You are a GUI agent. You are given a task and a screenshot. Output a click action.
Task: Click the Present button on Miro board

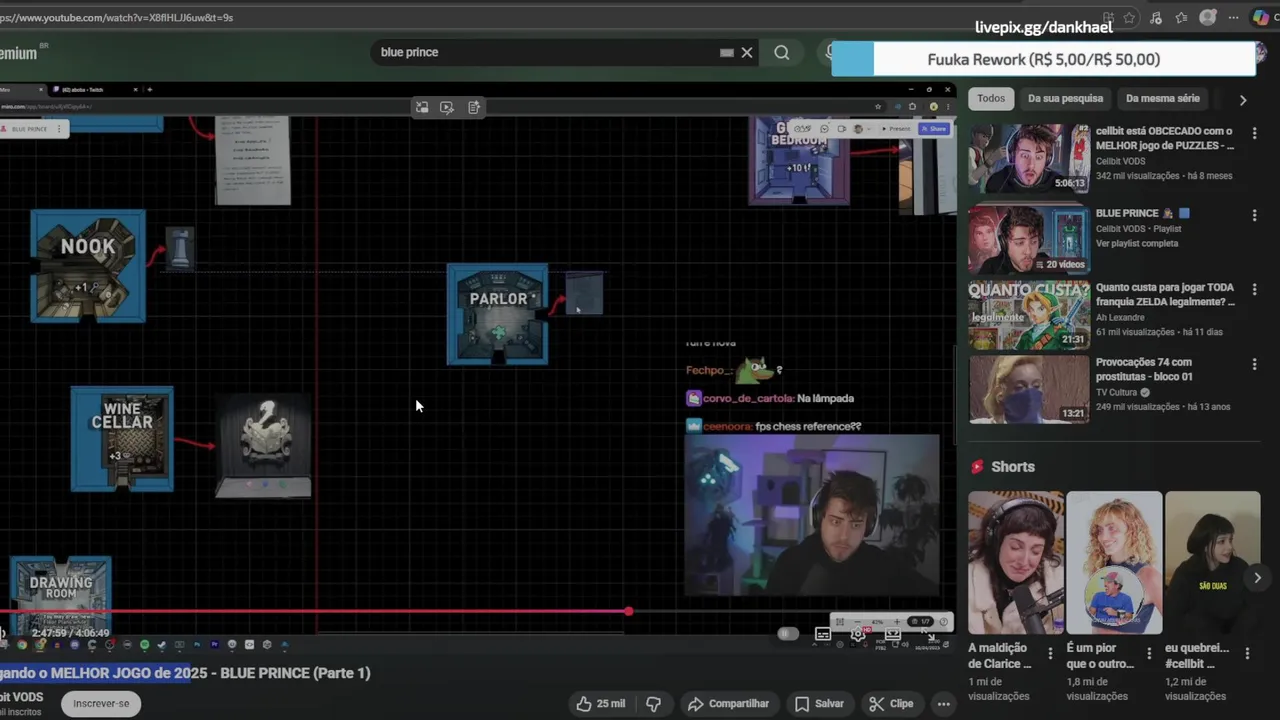[895, 129]
